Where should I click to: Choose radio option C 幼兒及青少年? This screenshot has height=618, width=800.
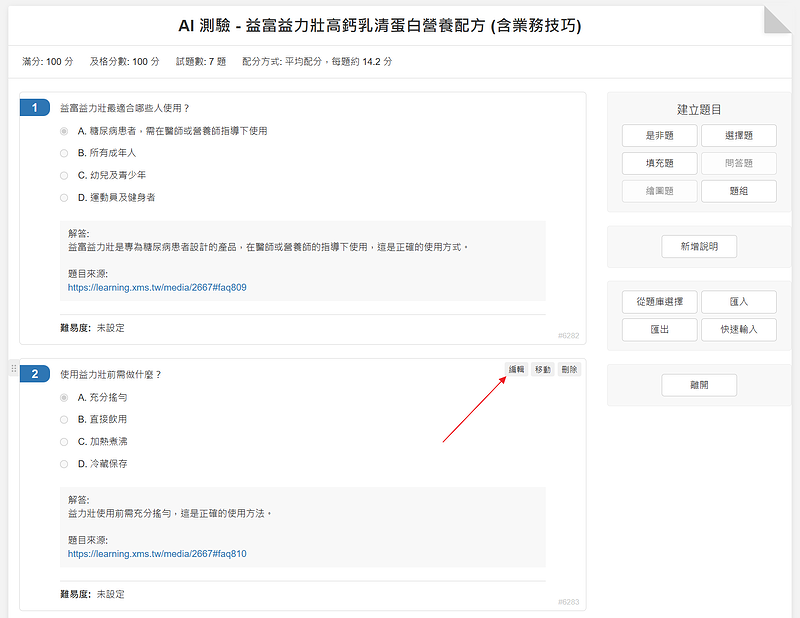pos(65,175)
